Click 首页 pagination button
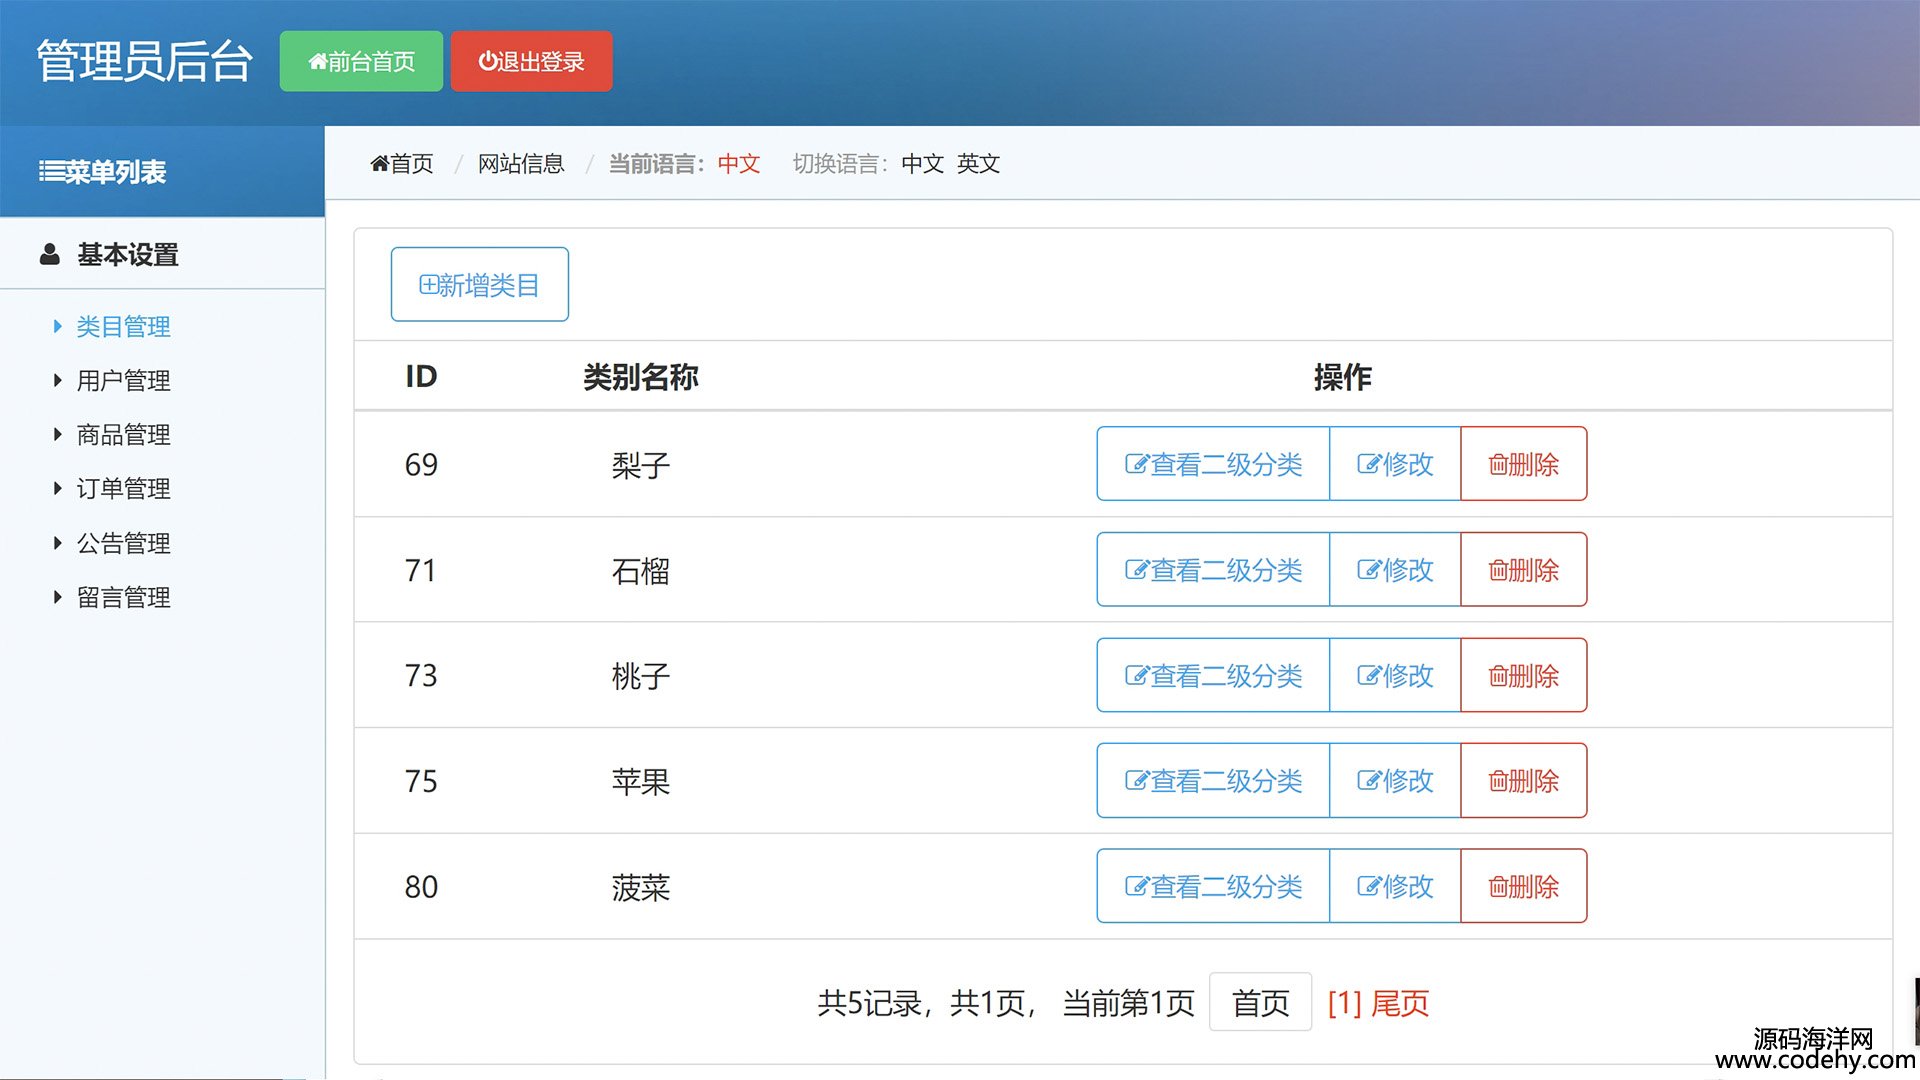This screenshot has width=1920, height=1080. 1260,1002
